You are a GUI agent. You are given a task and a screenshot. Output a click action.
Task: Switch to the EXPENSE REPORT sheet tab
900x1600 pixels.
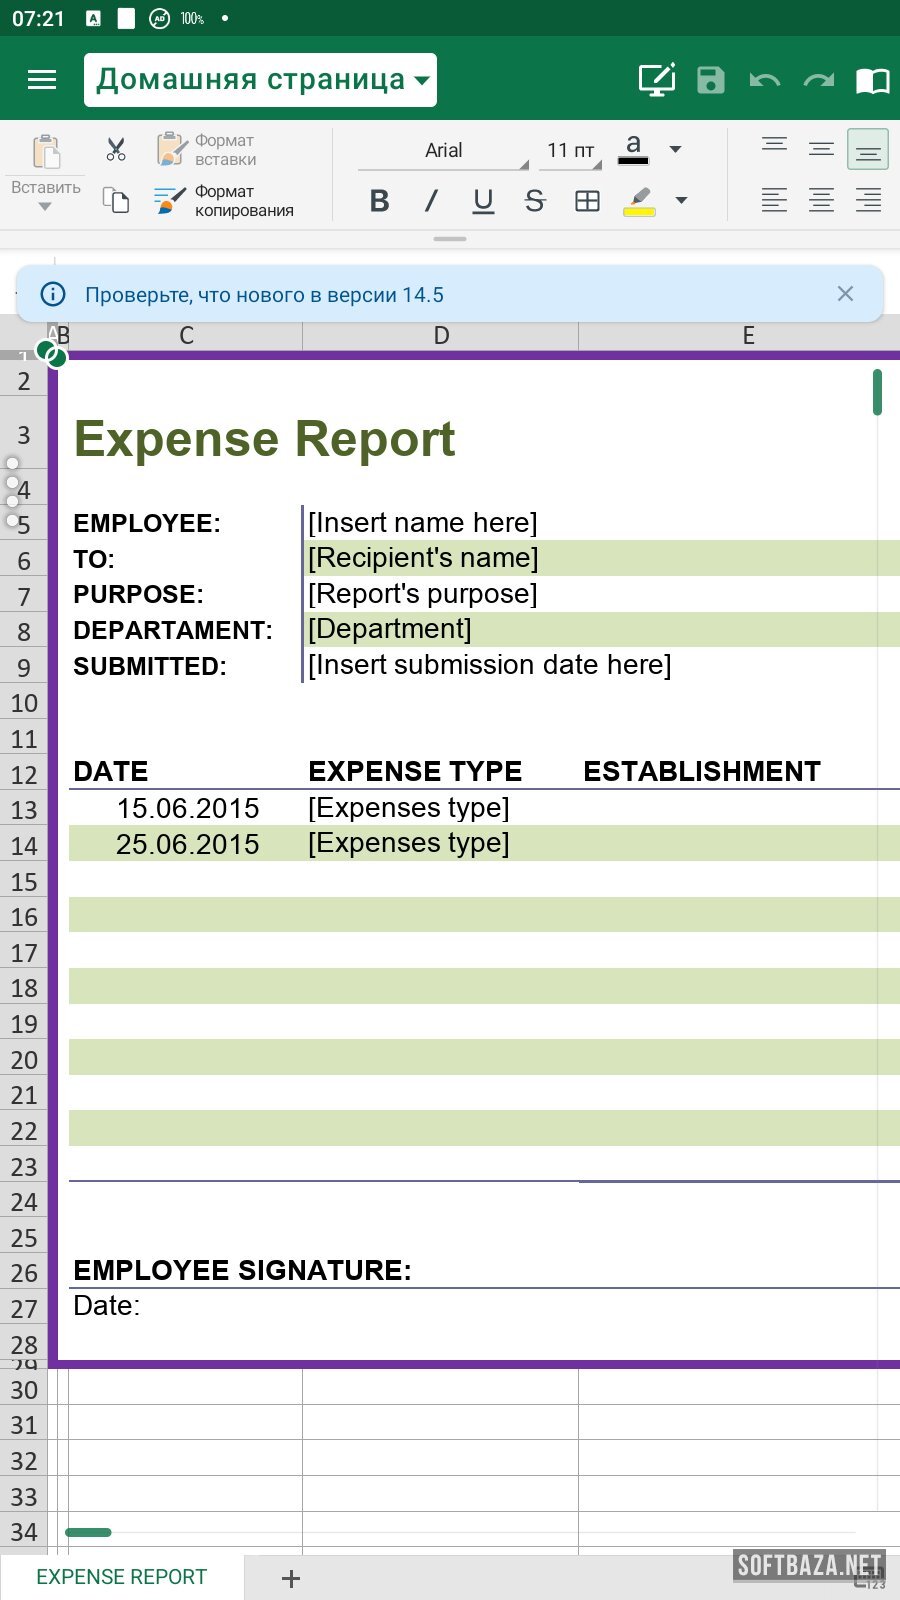[x=121, y=1577]
